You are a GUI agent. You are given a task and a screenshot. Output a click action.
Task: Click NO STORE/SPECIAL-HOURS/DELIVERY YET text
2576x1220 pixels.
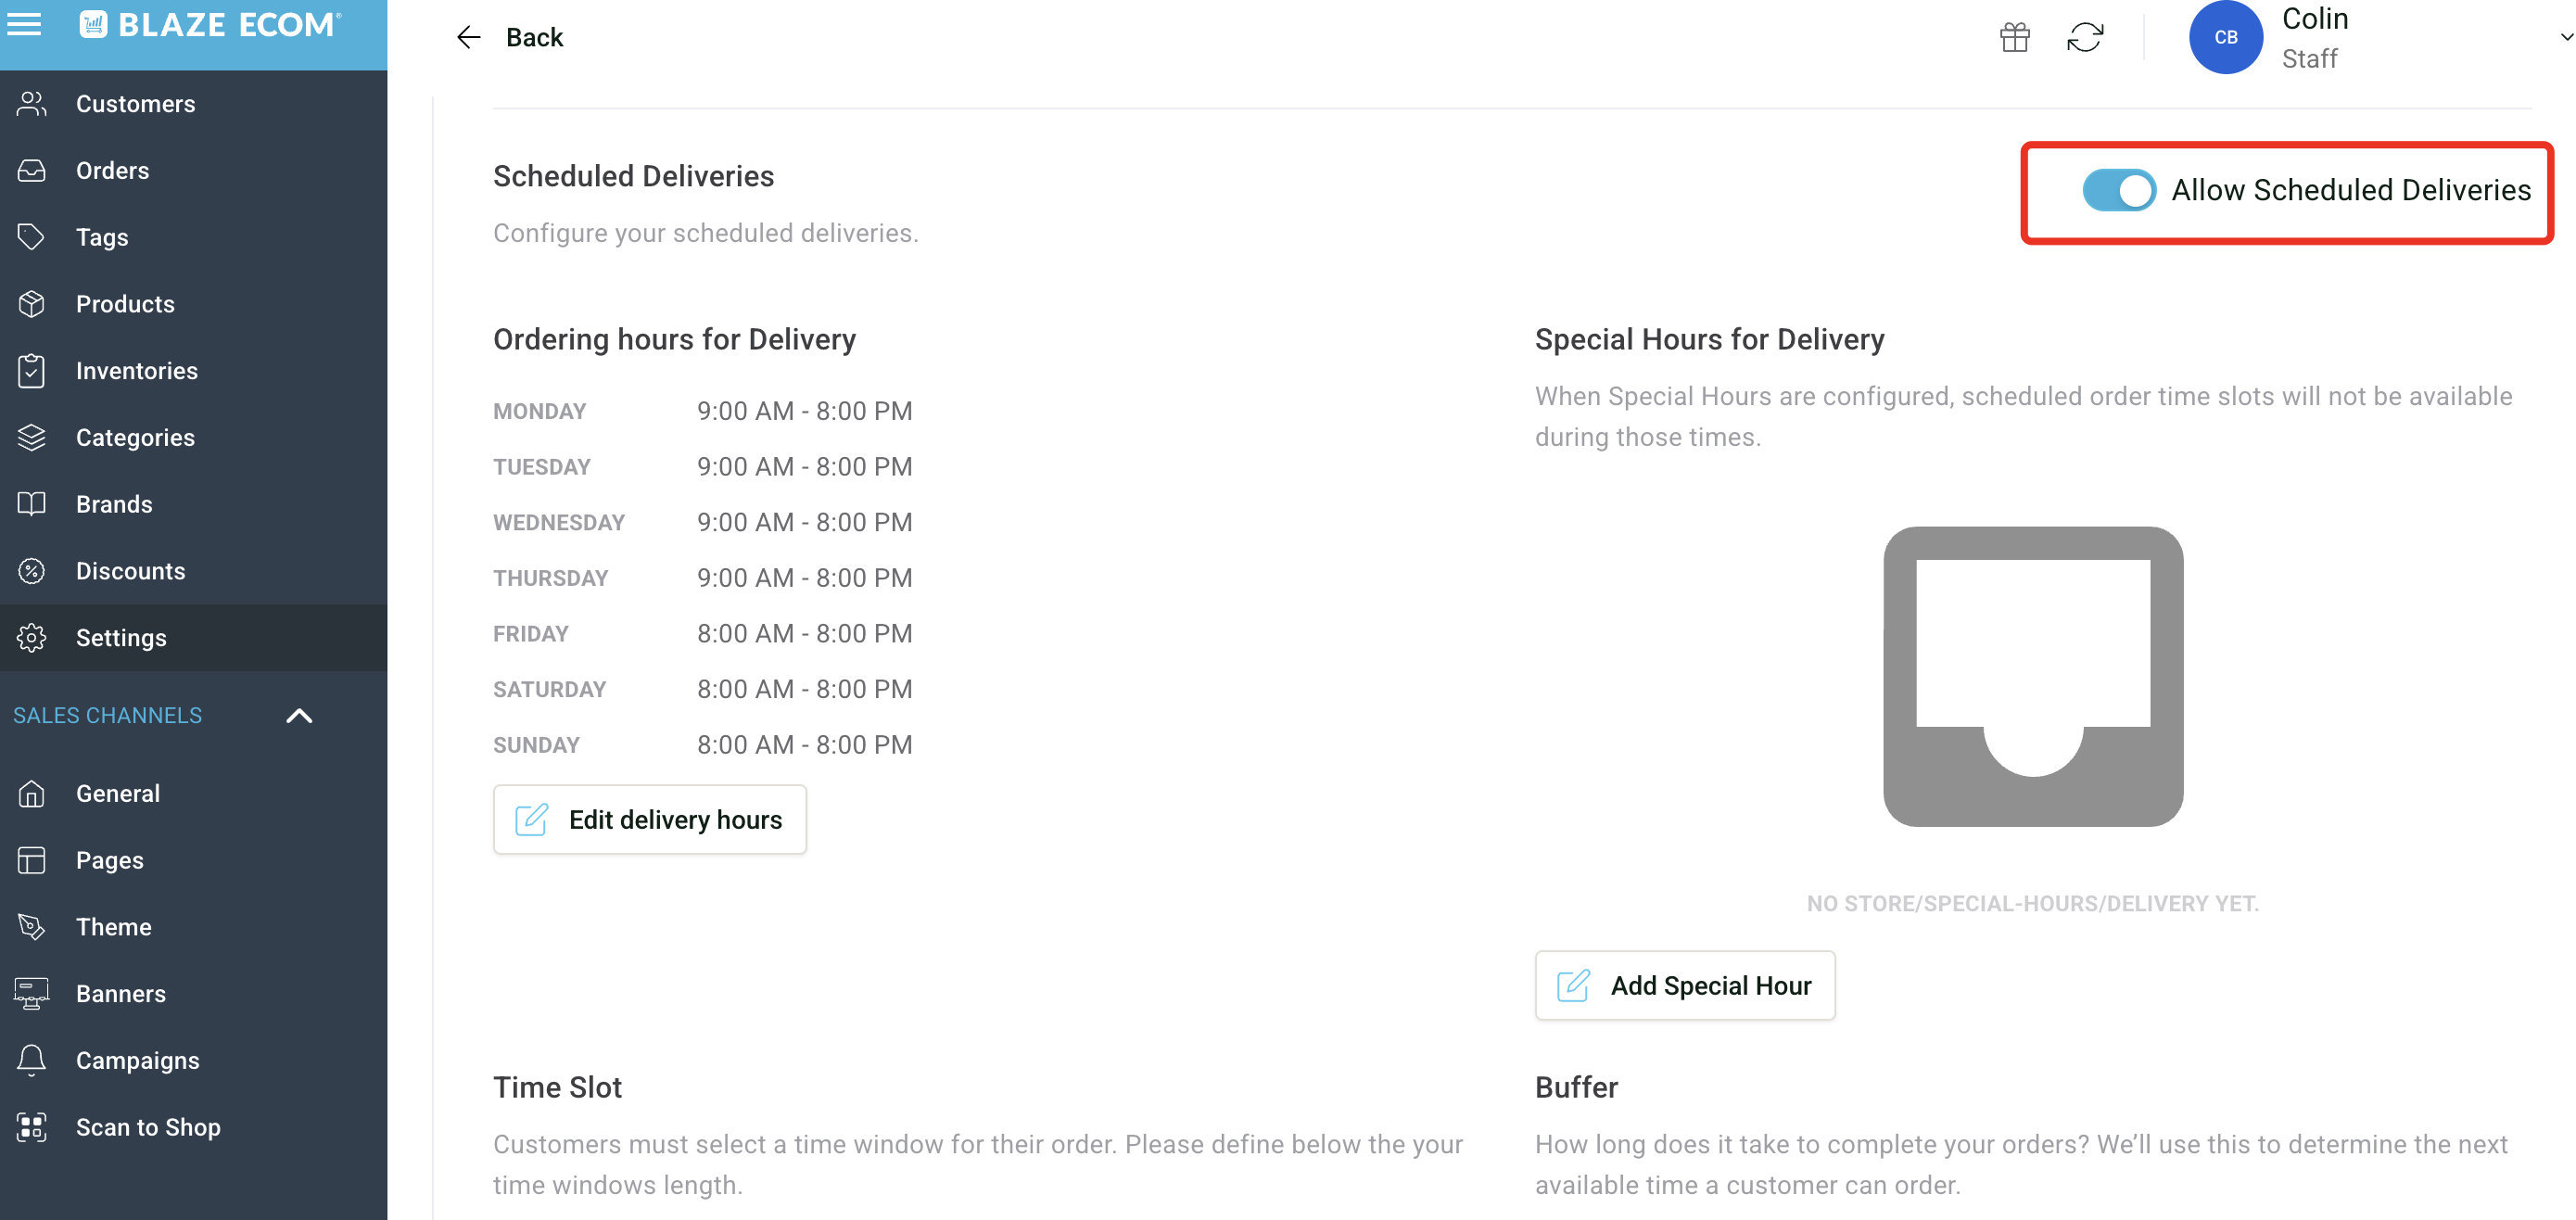tap(2032, 904)
